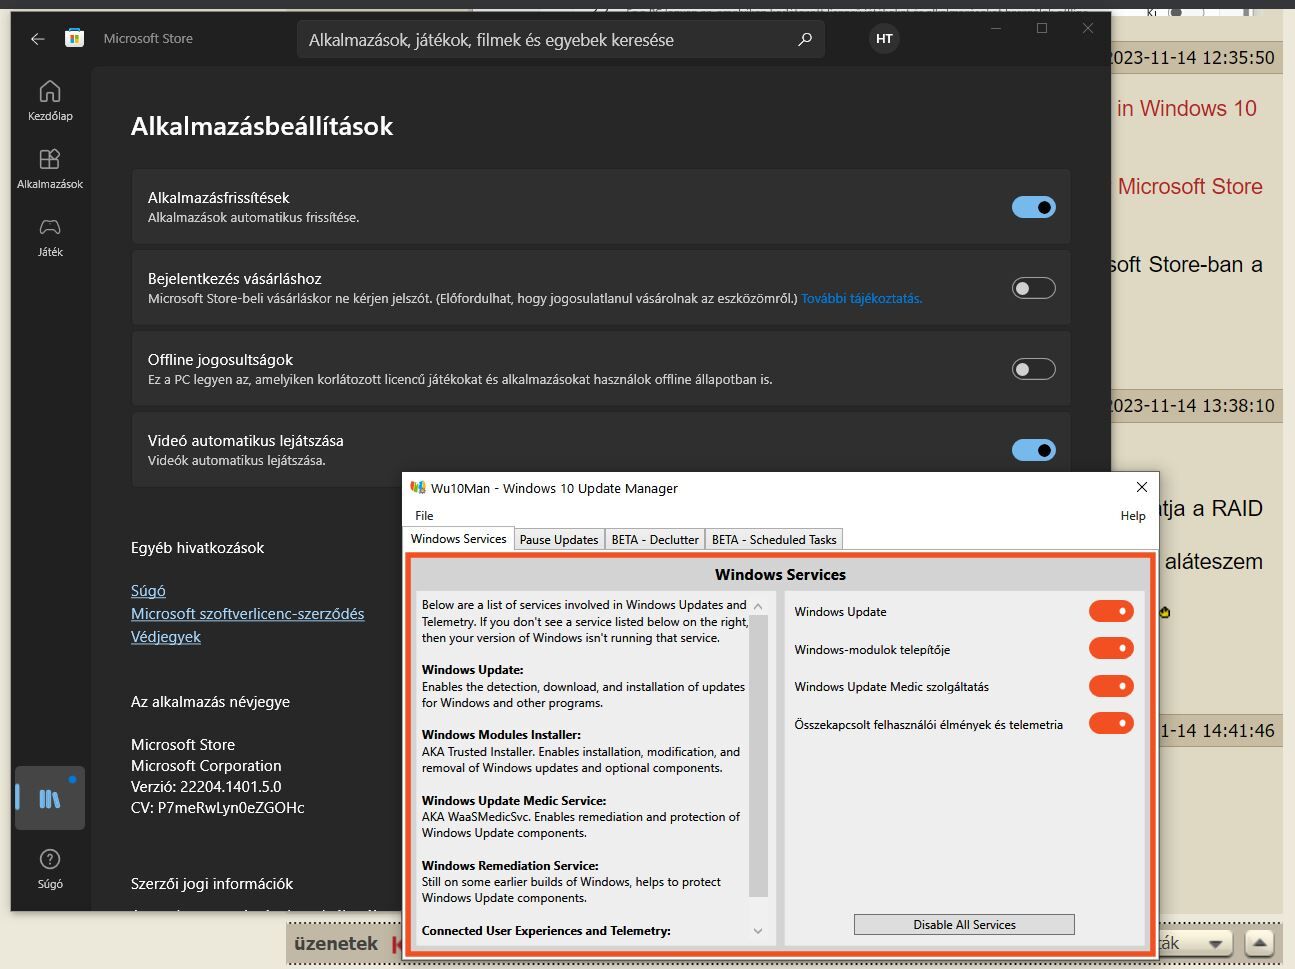Open Kezdőlap home in sidebar
1295x969 pixels.
pos(50,101)
